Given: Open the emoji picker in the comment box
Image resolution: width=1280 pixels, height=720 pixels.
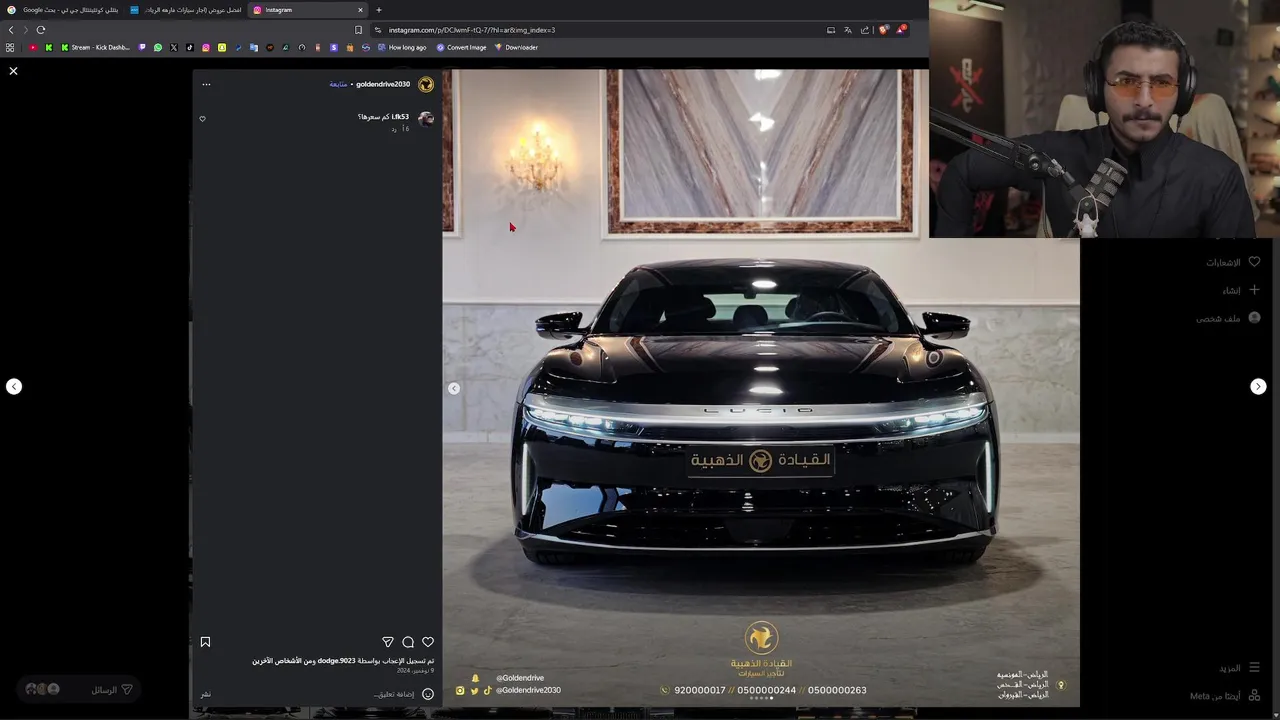Looking at the screenshot, I should tap(428, 694).
